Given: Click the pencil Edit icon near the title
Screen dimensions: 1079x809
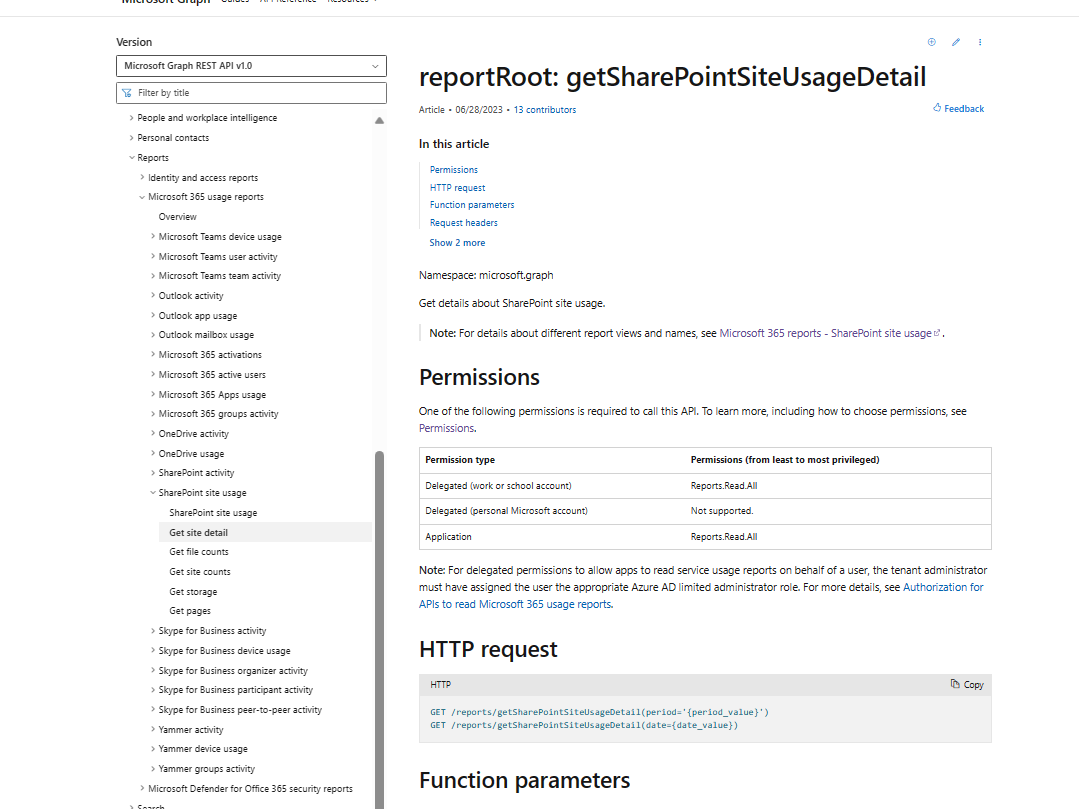Looking at the screenshot, I should point(955,41).
